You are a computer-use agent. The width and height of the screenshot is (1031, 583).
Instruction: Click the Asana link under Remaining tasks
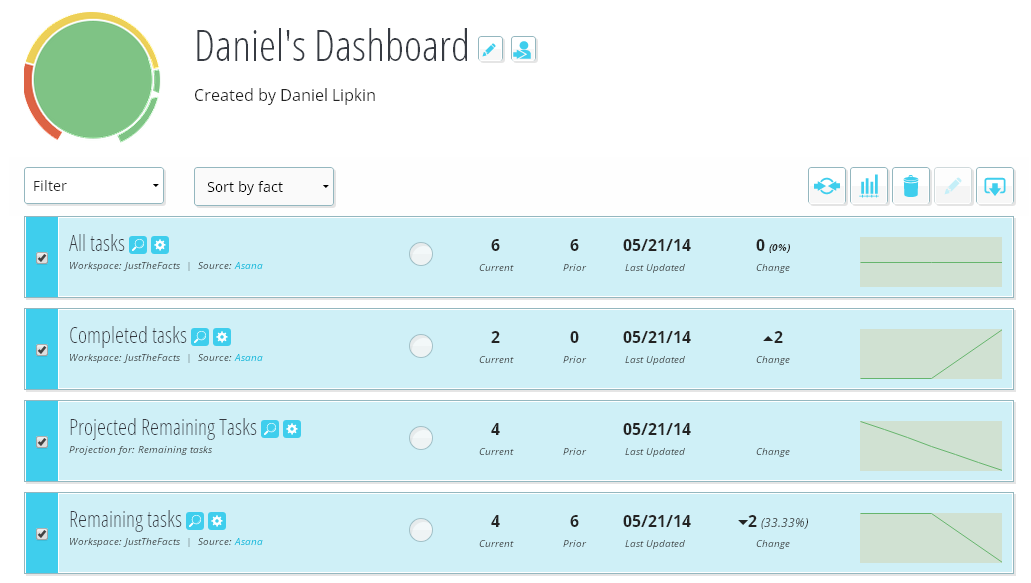coord(248,542)
